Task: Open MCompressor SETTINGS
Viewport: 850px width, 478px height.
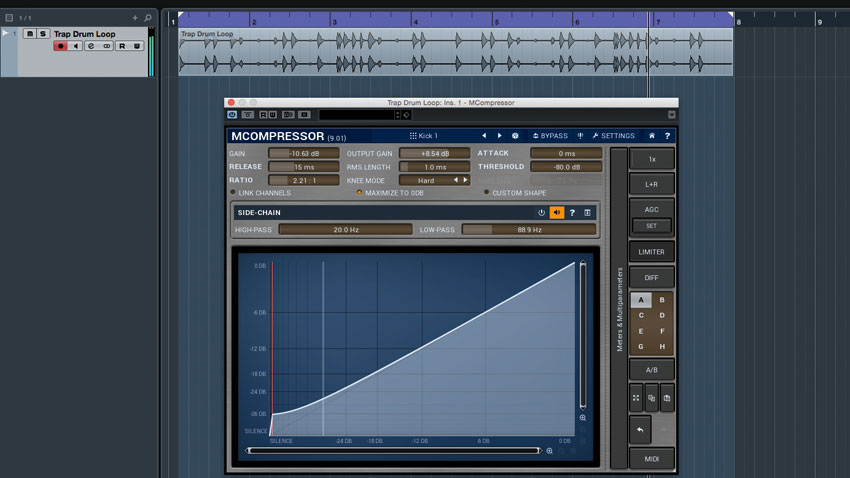Action: point(613,136)
